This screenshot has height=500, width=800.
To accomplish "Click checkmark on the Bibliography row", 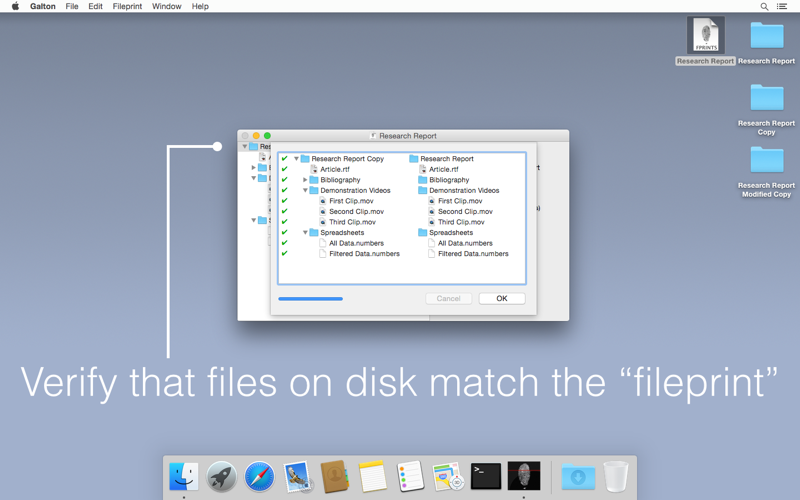I will point(285,180).
